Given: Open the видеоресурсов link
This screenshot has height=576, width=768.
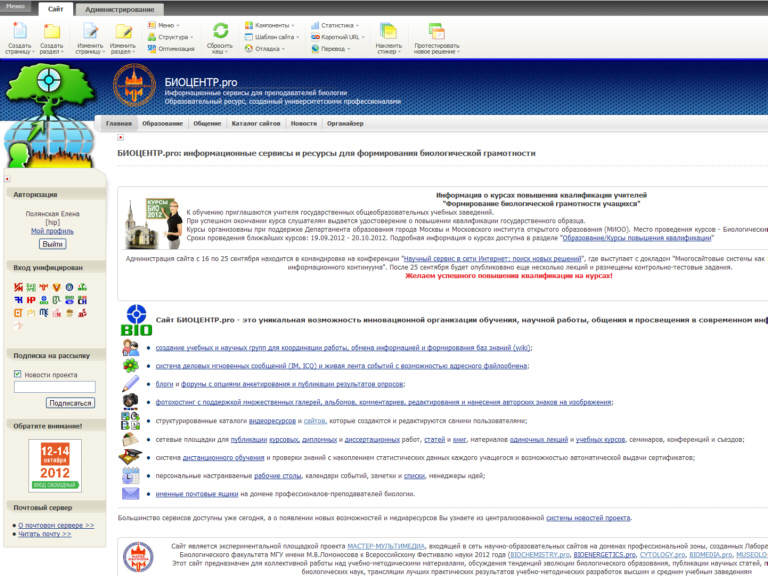Looking at the screenshot, I should click(272, 421).
